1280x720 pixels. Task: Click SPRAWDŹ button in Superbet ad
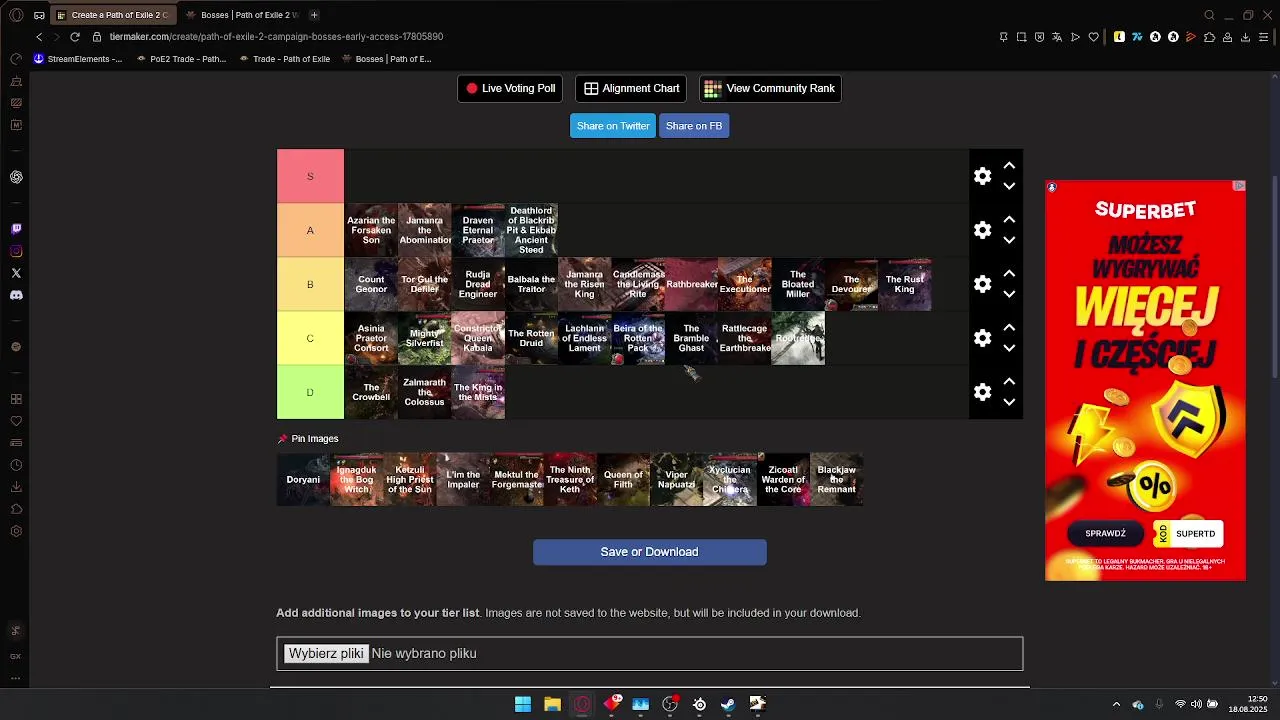click(1106, 534)
